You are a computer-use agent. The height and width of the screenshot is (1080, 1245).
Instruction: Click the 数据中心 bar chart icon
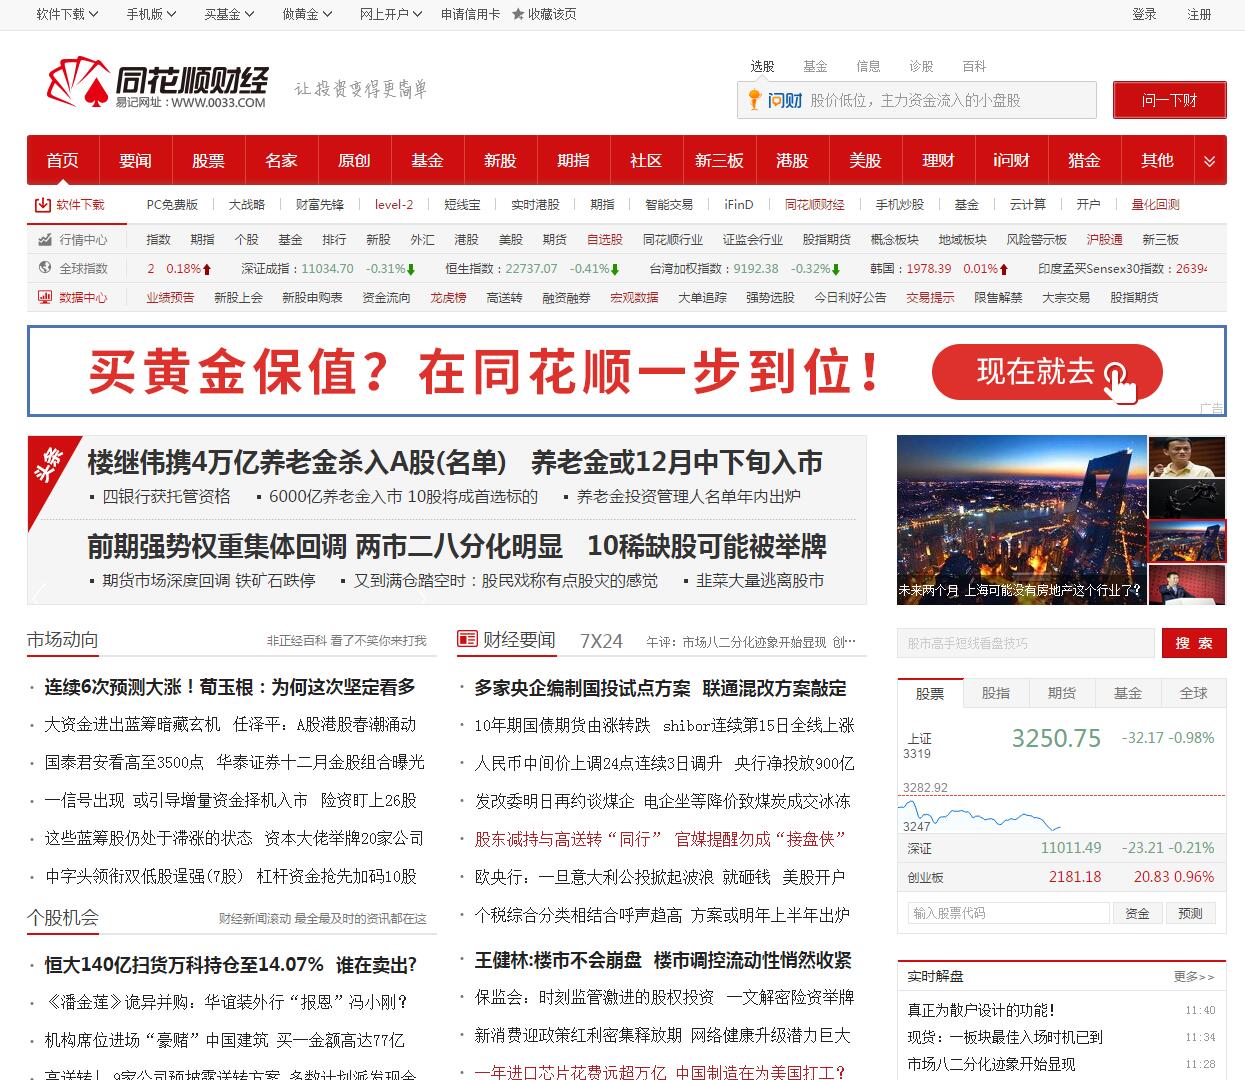[x=45, y=297]
